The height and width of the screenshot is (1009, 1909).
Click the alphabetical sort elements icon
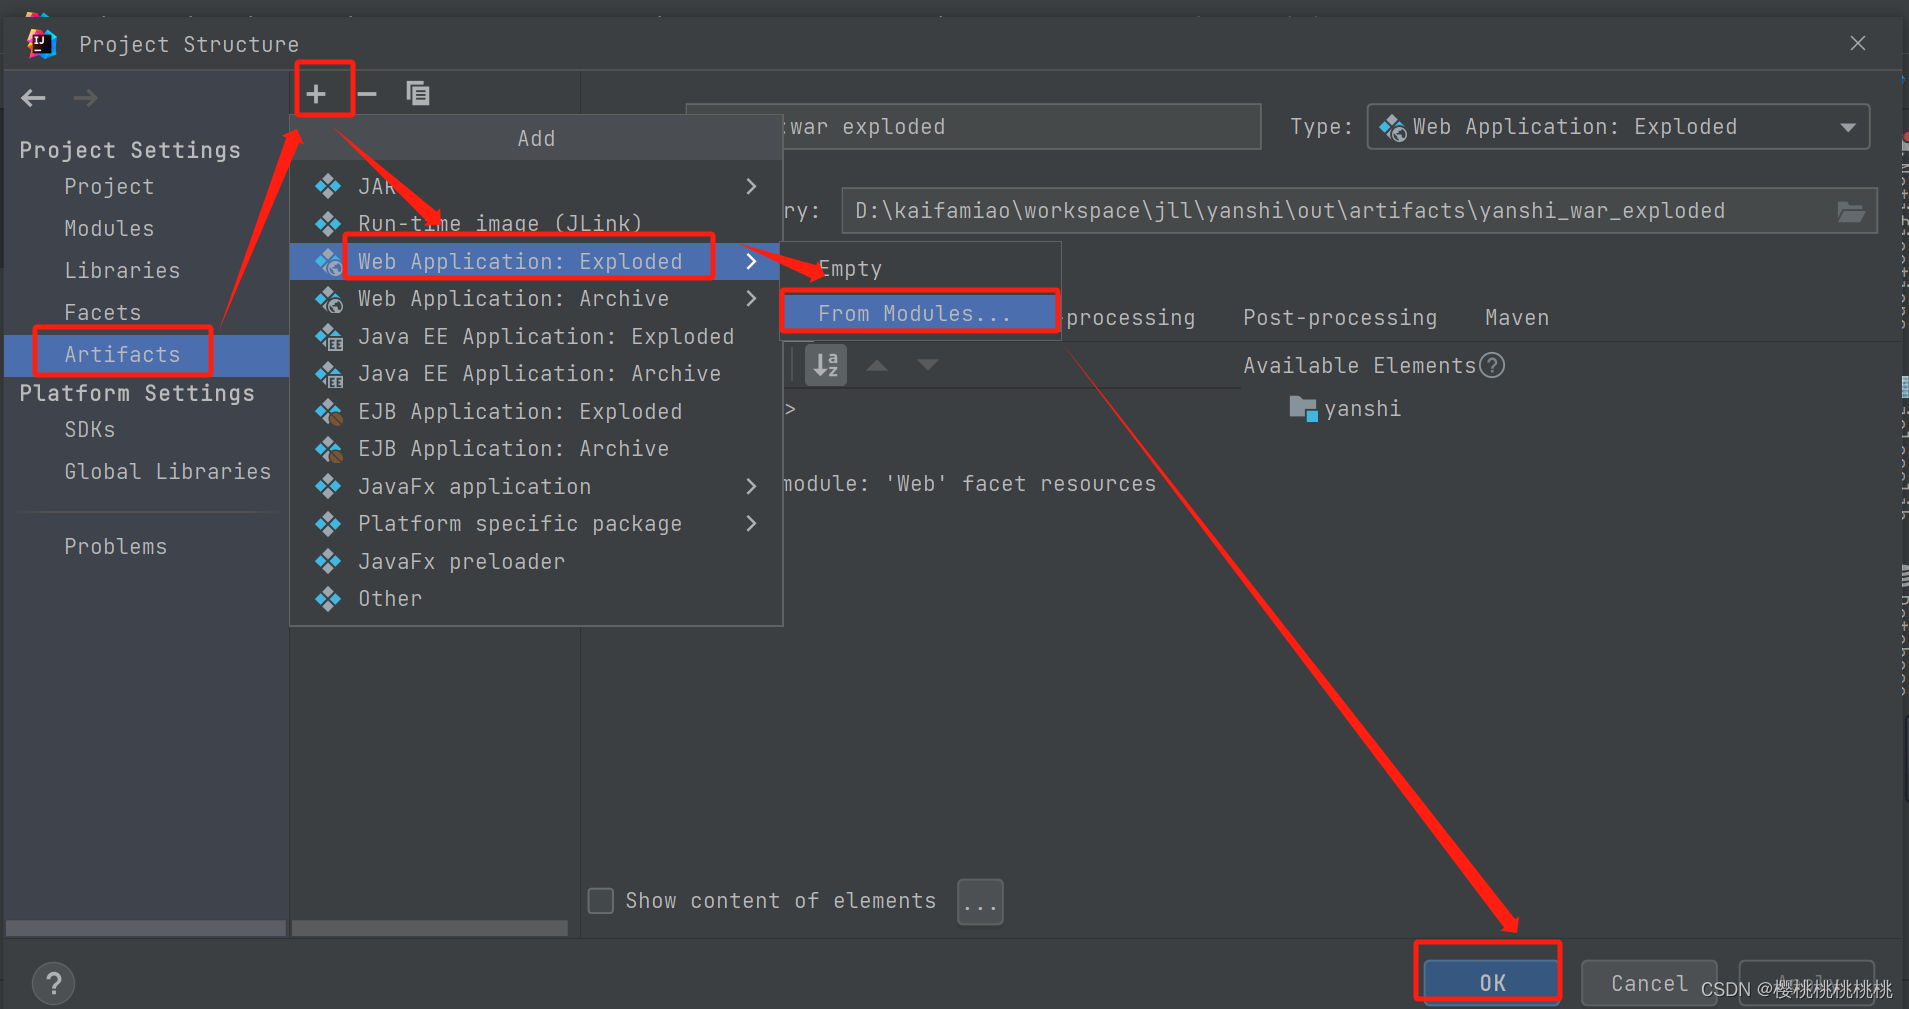(826, 365)
